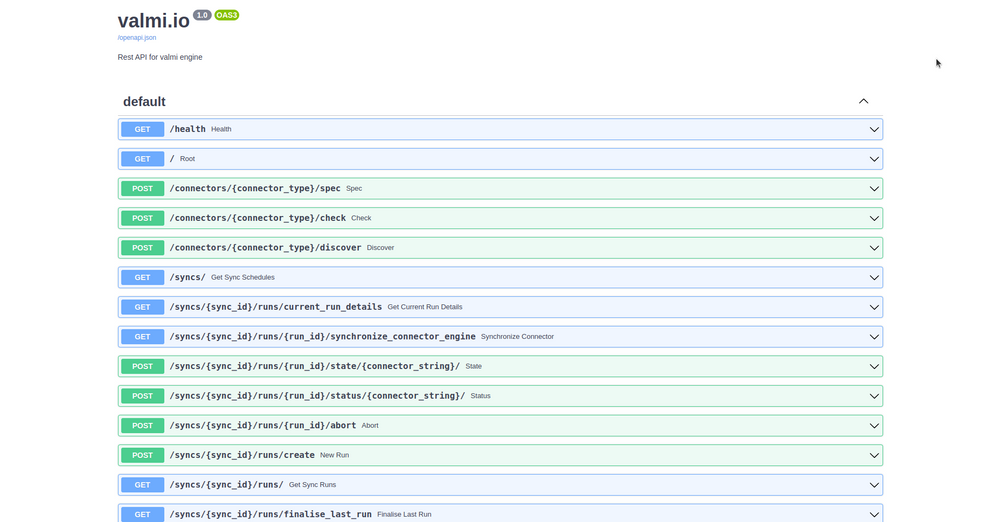Click GET badge for Root endpoint
The image size is (1000, 522).
pos(142,159)
